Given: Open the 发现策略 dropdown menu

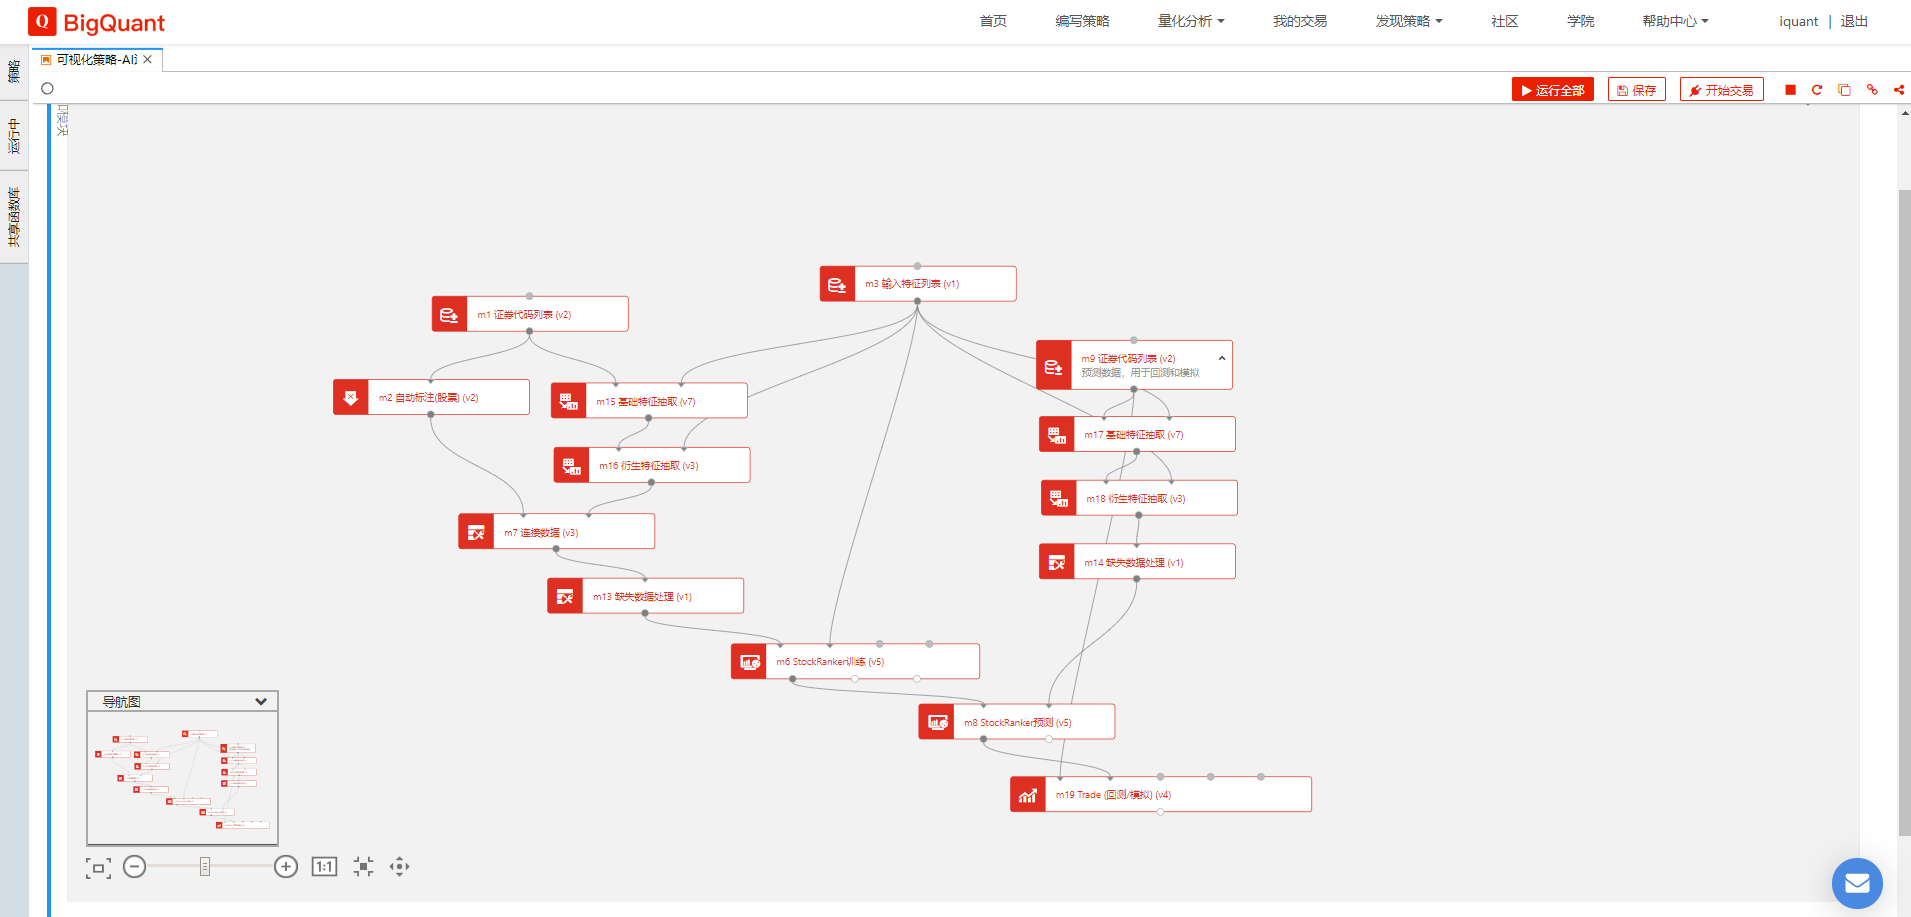Looking at the screenshot, I should tap(1408, 21).
